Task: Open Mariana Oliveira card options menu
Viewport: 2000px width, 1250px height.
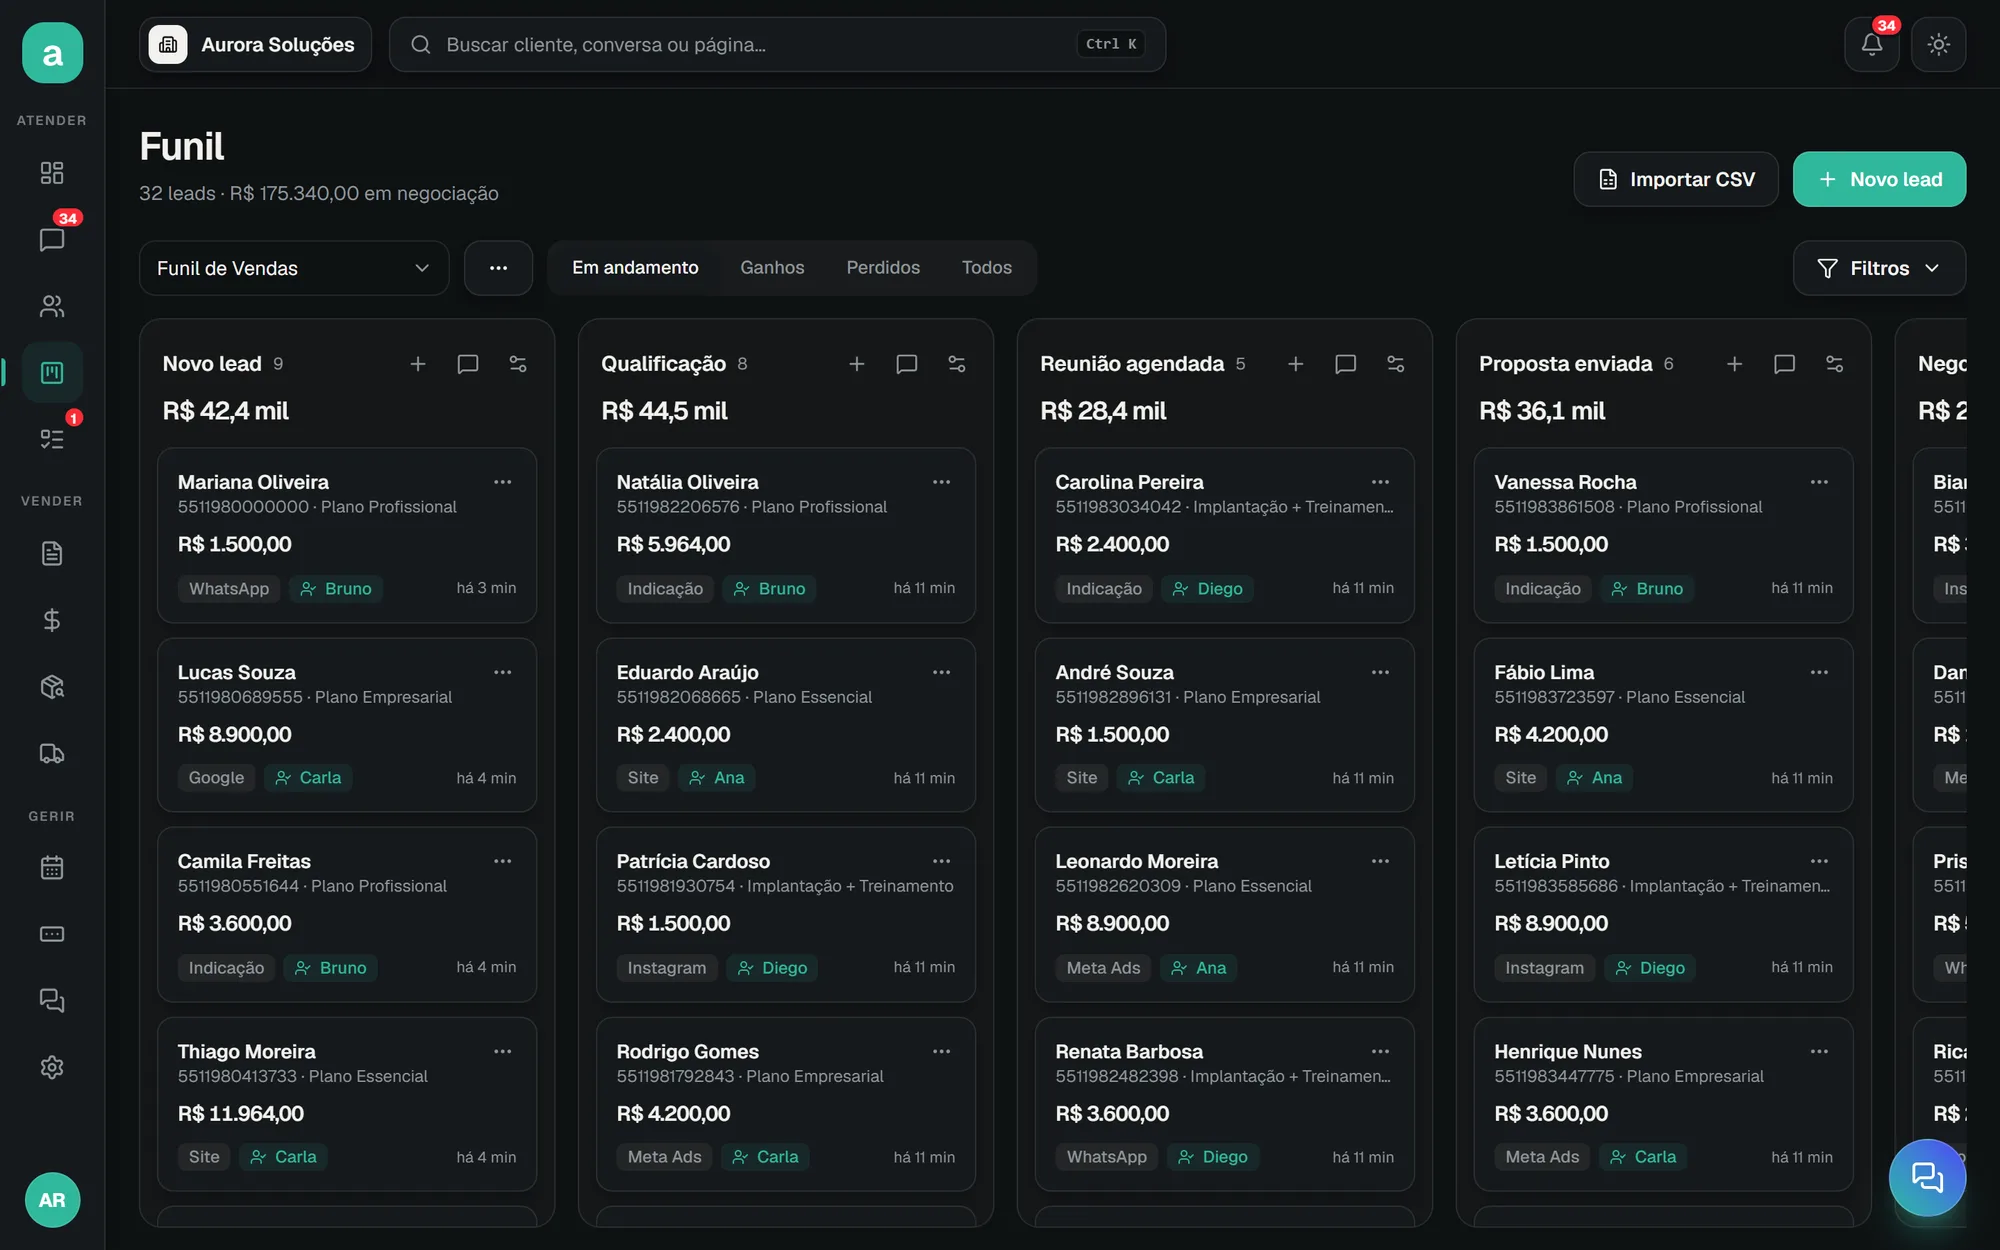Action: pyautogui.click(x=503, y=482)
